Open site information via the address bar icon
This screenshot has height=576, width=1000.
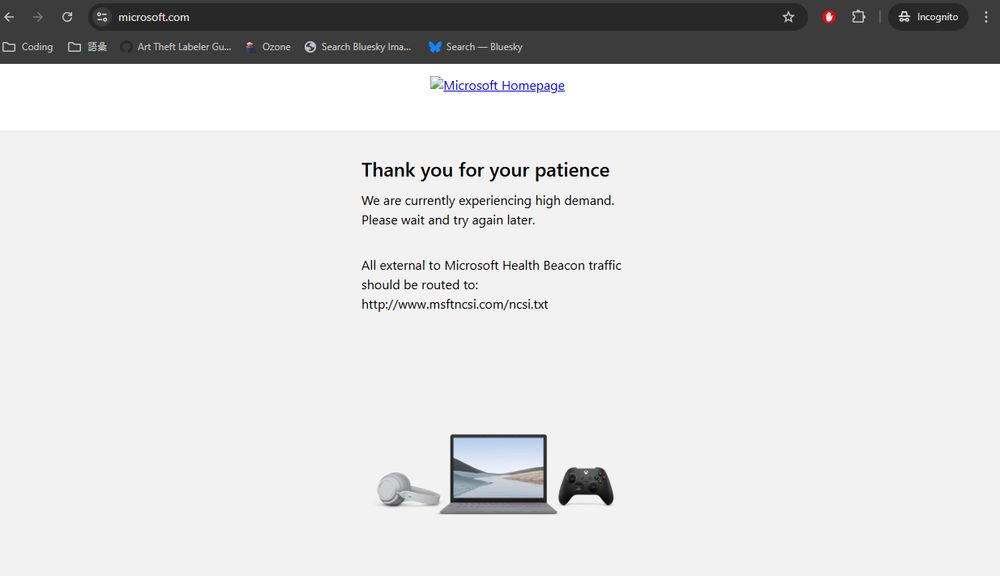click(101, 17)
